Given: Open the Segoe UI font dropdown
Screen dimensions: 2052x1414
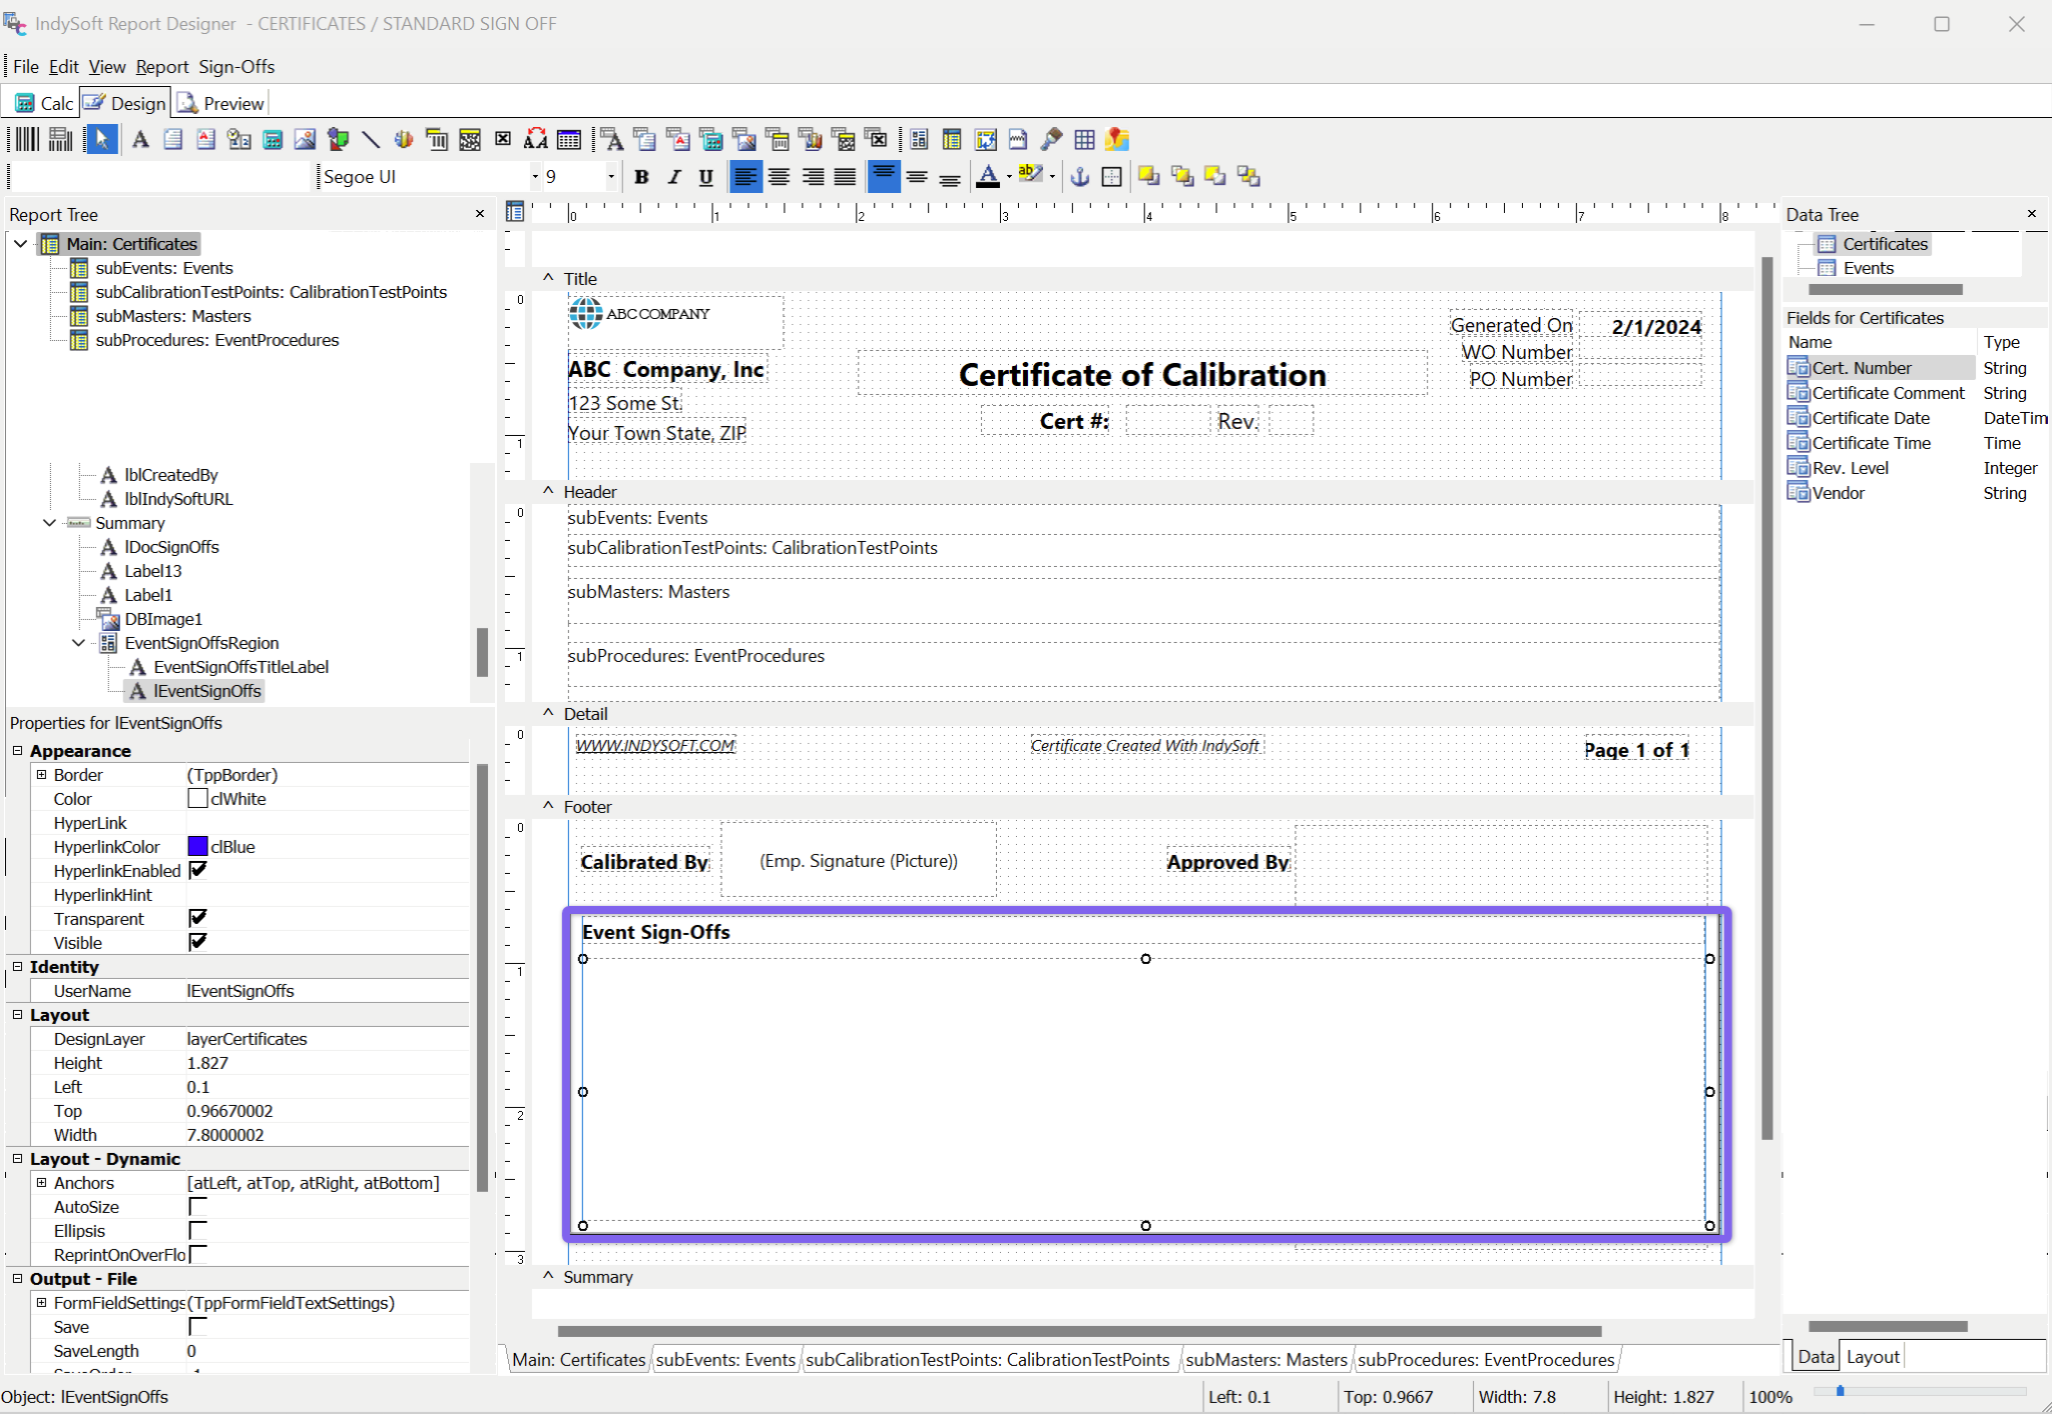Looking at the screenshot, I should click(535, 177).
